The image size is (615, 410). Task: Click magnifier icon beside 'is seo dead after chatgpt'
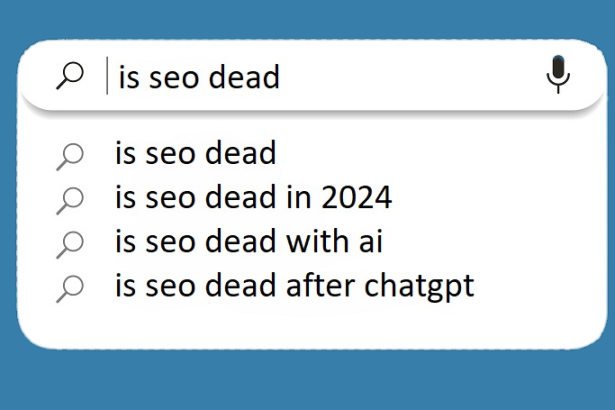[70, 289]
